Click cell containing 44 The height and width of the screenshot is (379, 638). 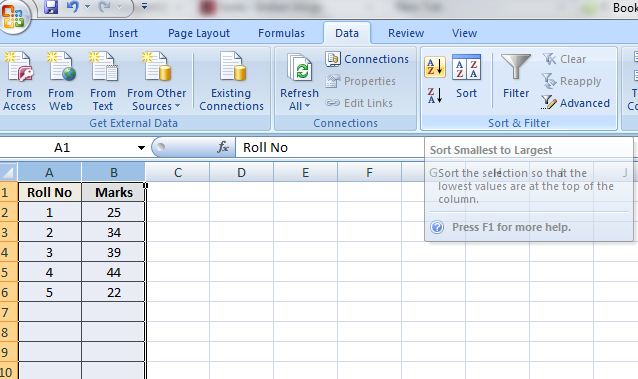(x=114, y=272)
